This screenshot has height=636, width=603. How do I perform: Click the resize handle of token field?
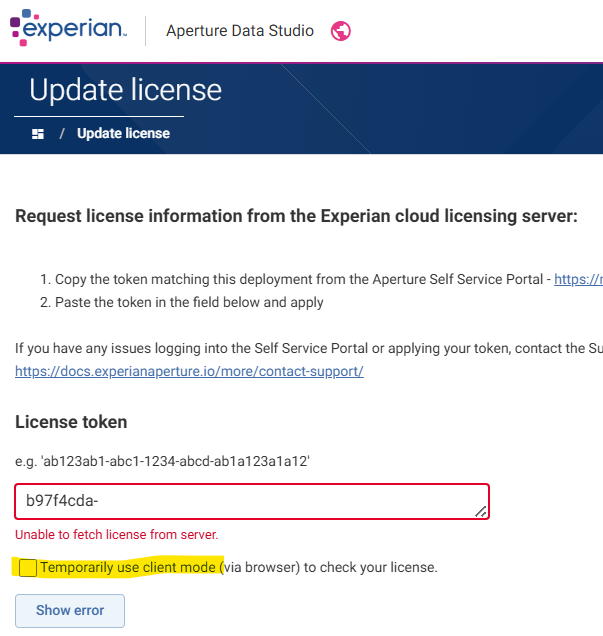click(x=481, y=512)
